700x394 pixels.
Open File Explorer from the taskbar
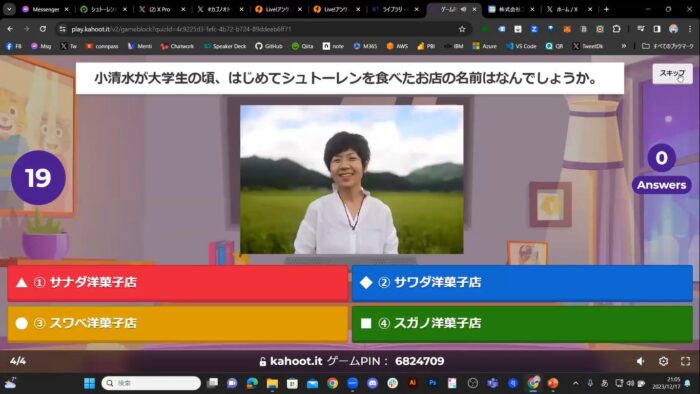coord(272,383)
